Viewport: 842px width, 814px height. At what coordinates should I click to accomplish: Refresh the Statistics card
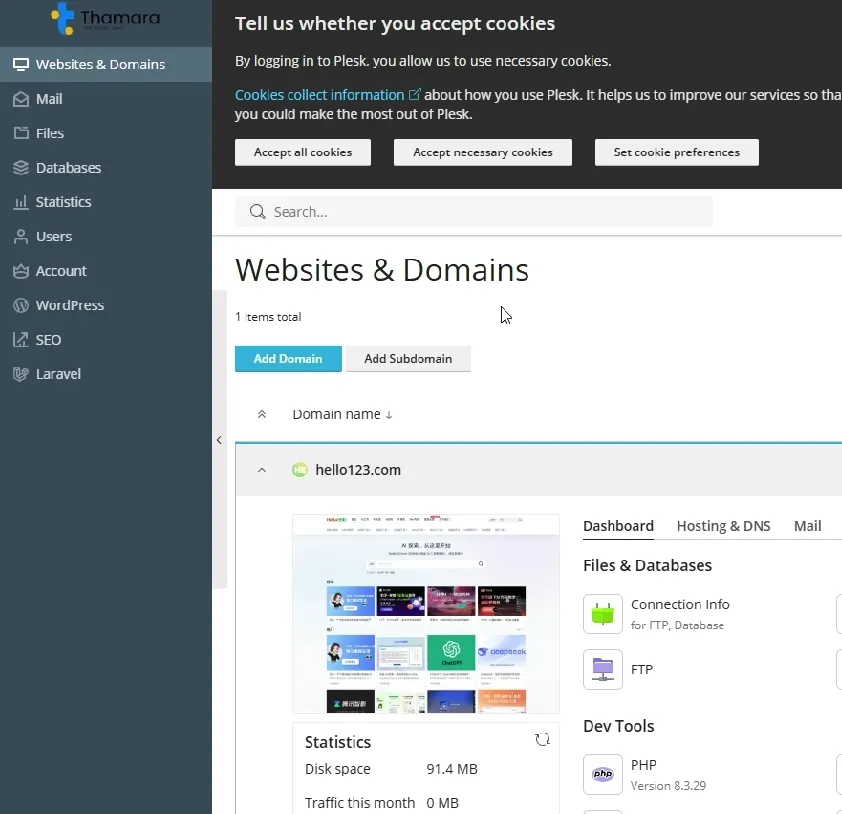[x=542, y=740]
